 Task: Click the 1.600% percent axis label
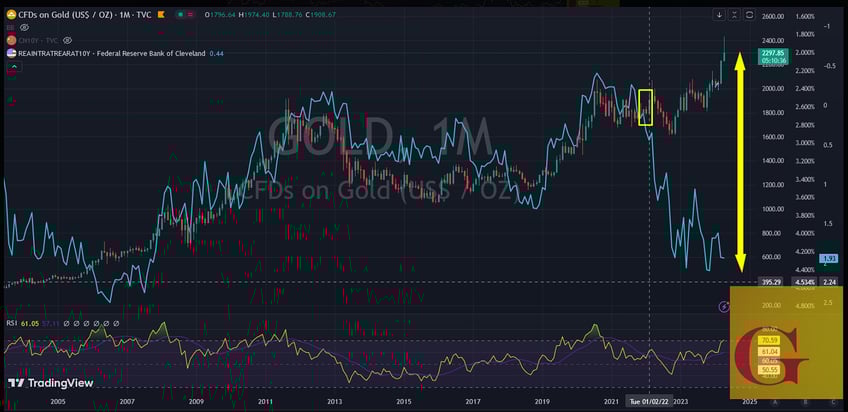(806, 17)
